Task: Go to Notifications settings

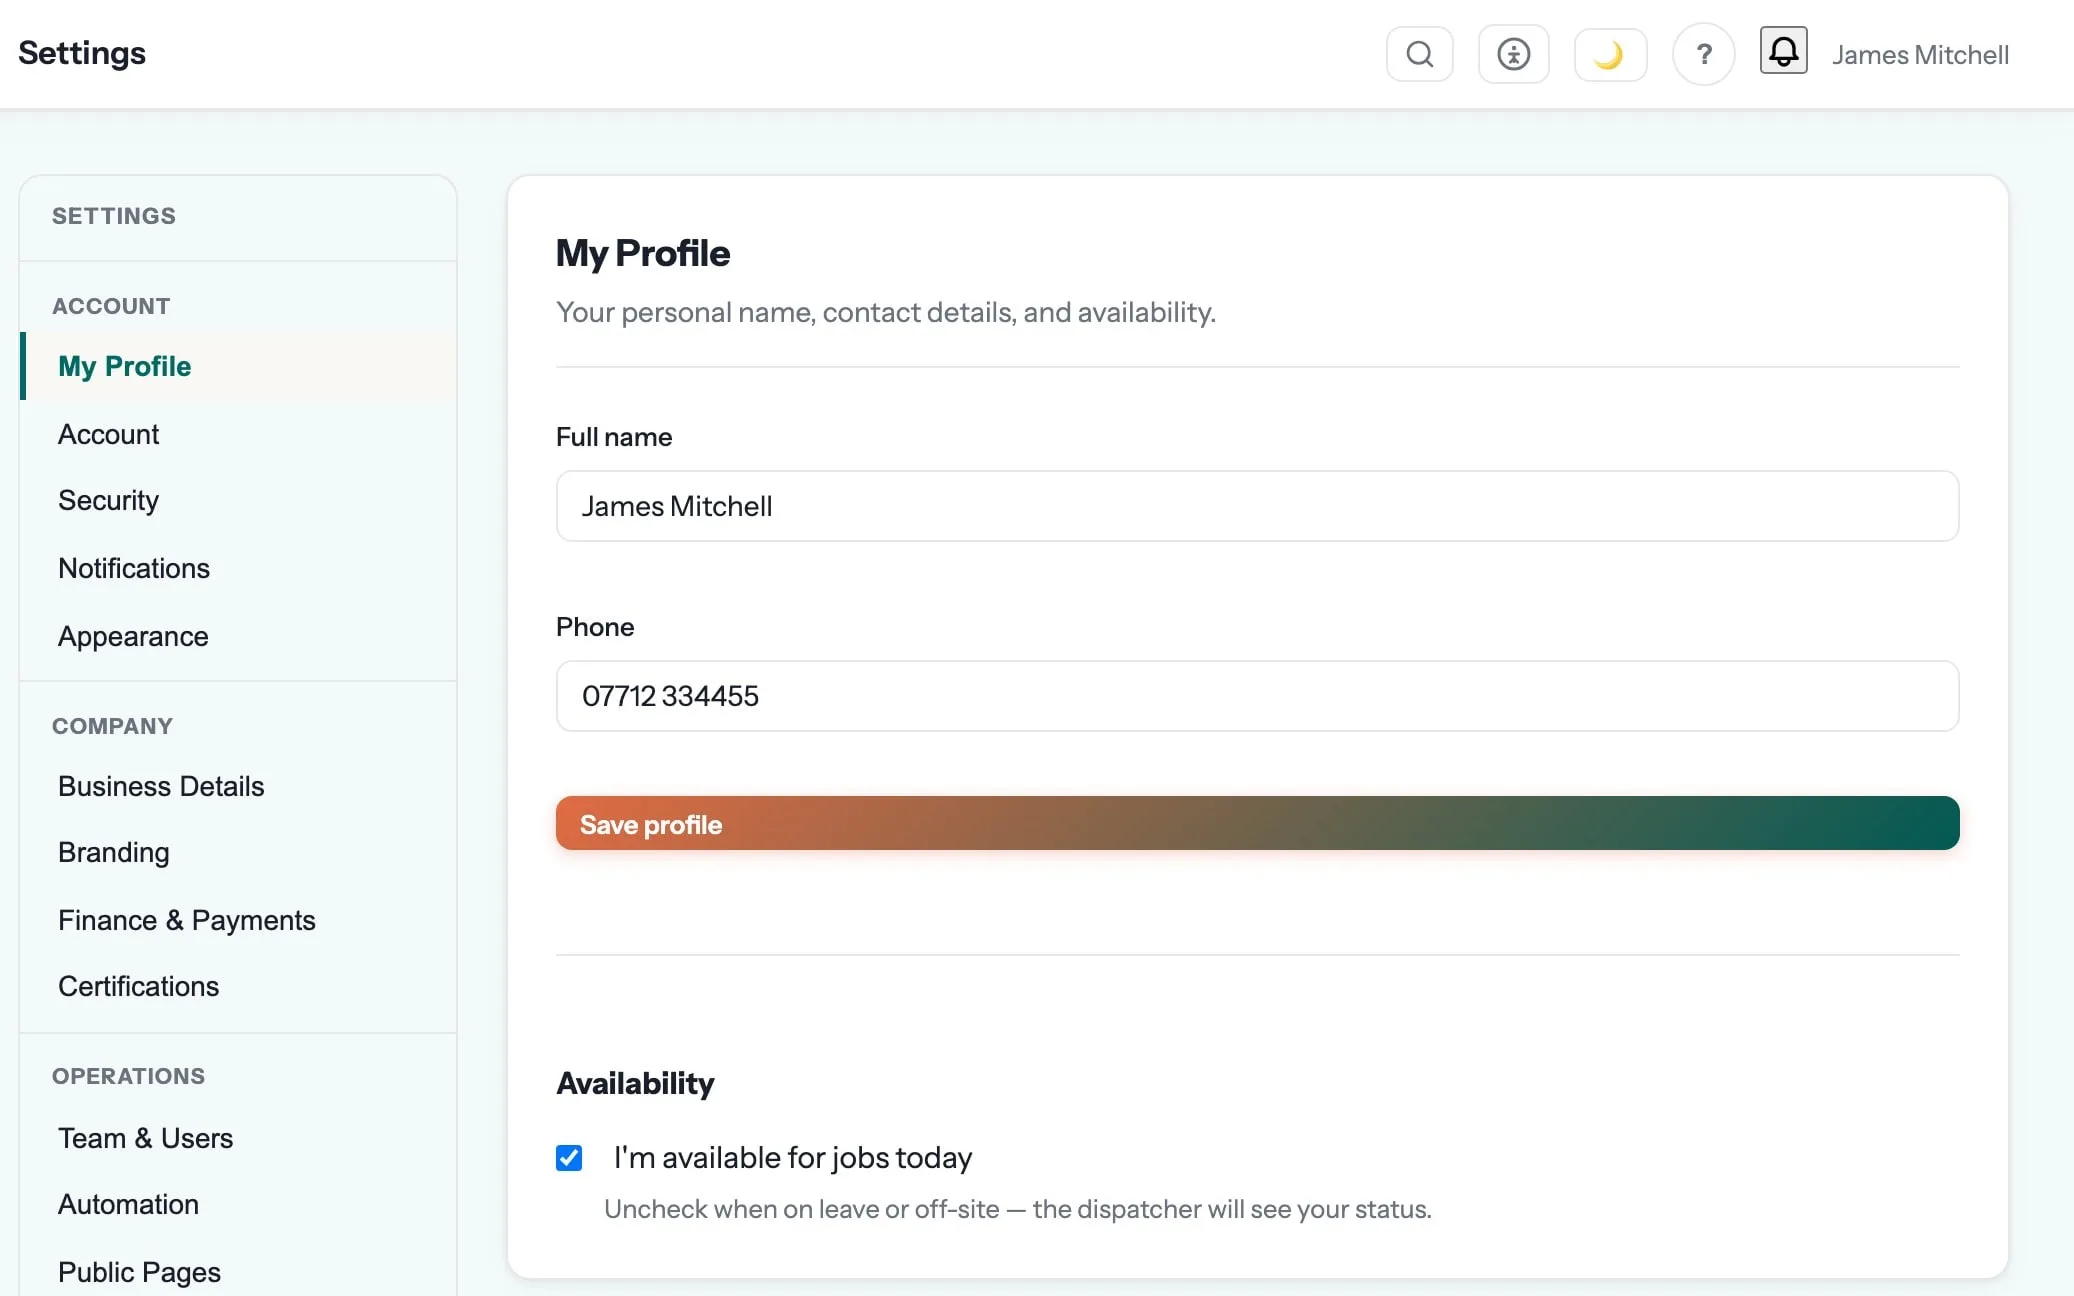Action: point(238,568)
